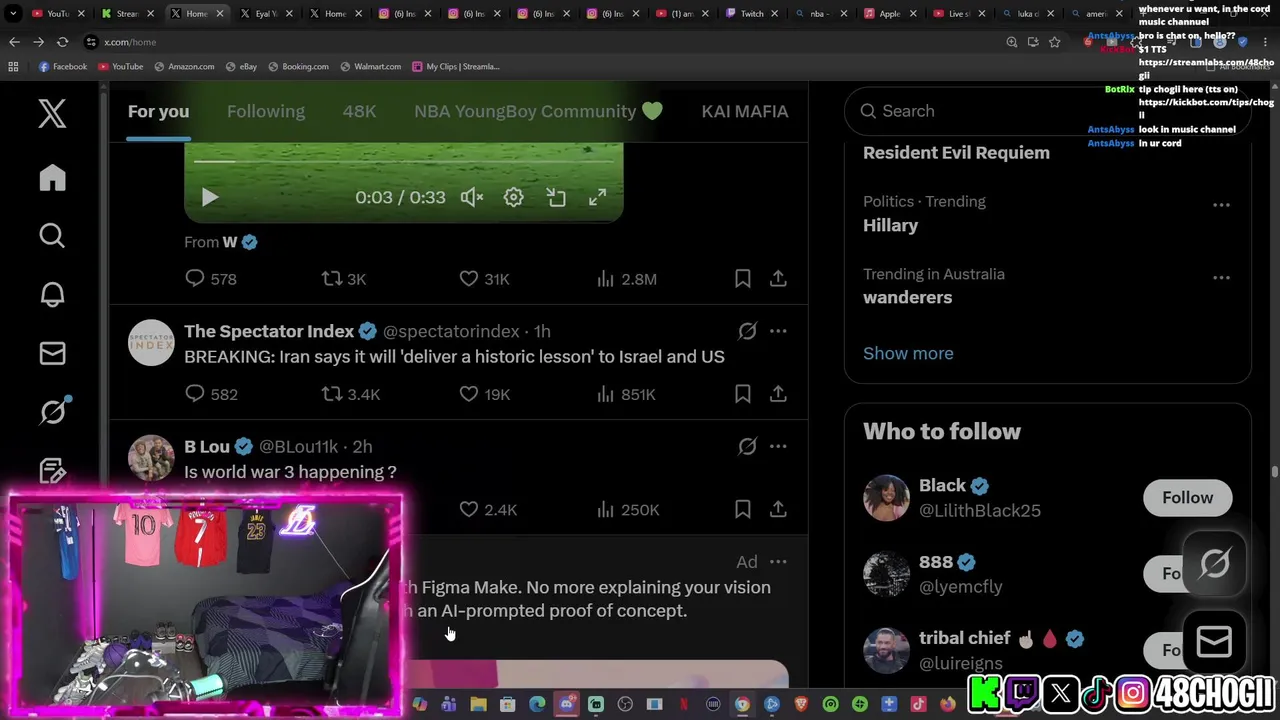Click the x.com/home address bar

(x=540, y=42)
